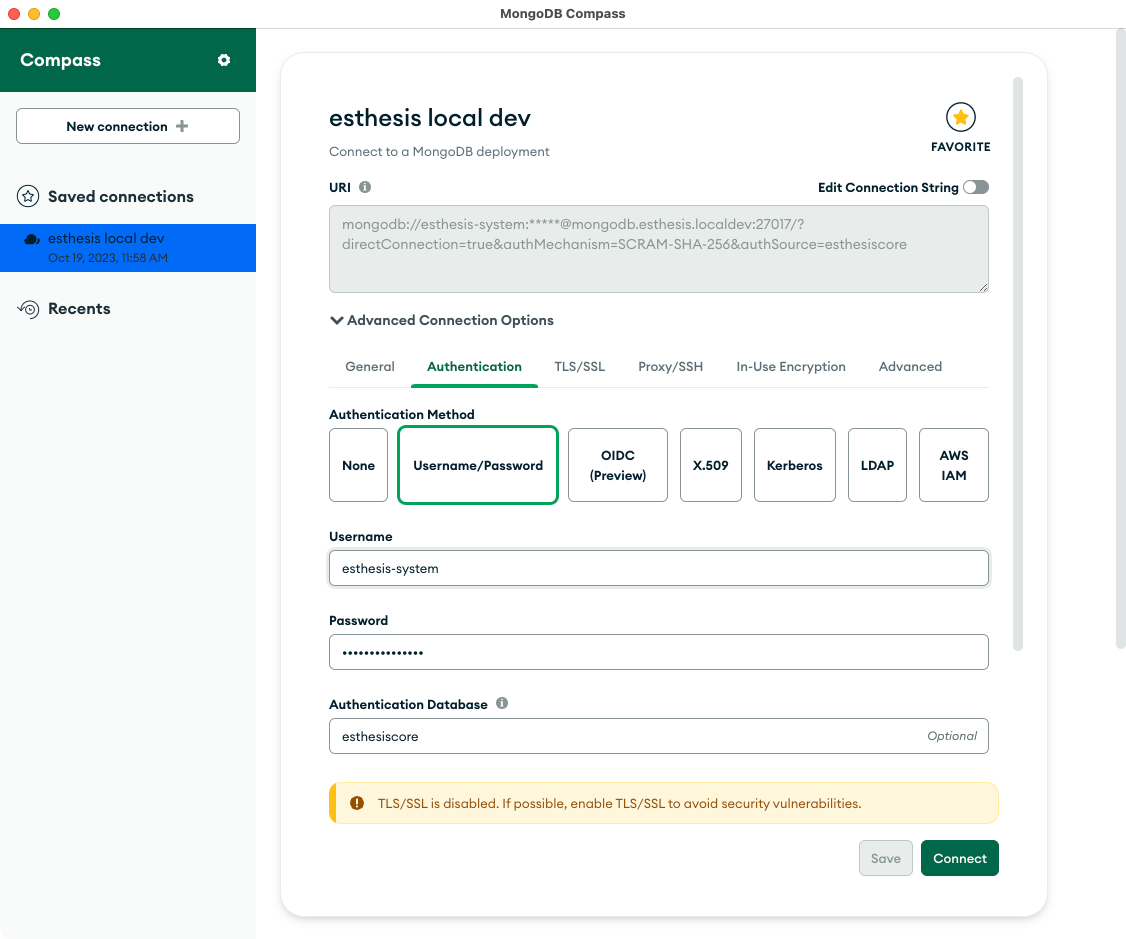Switch to the TLS/SSL tab
This screenshot has height=939, width=1126.
tap(579, 366)
